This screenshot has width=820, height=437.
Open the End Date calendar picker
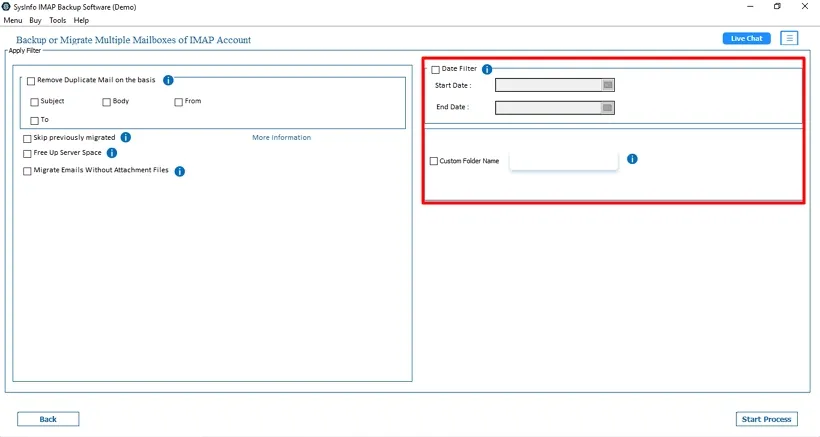point(607,108)
